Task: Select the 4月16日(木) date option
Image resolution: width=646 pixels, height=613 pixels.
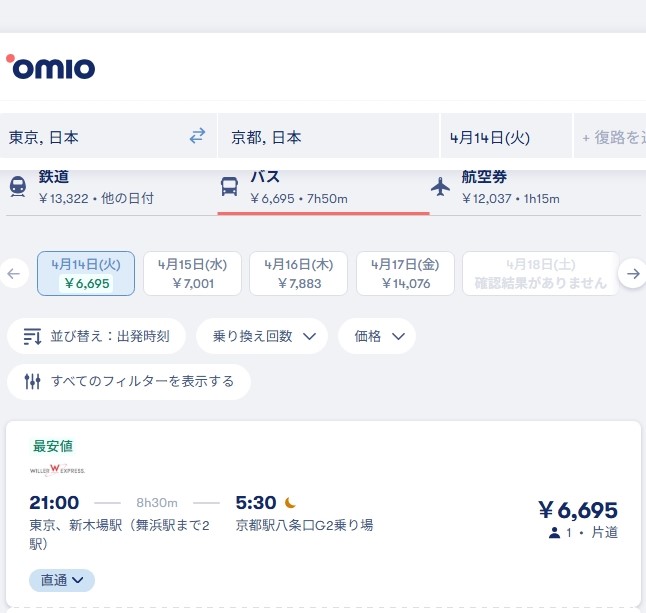Action: pyautogui.click(x=299, y=273)
